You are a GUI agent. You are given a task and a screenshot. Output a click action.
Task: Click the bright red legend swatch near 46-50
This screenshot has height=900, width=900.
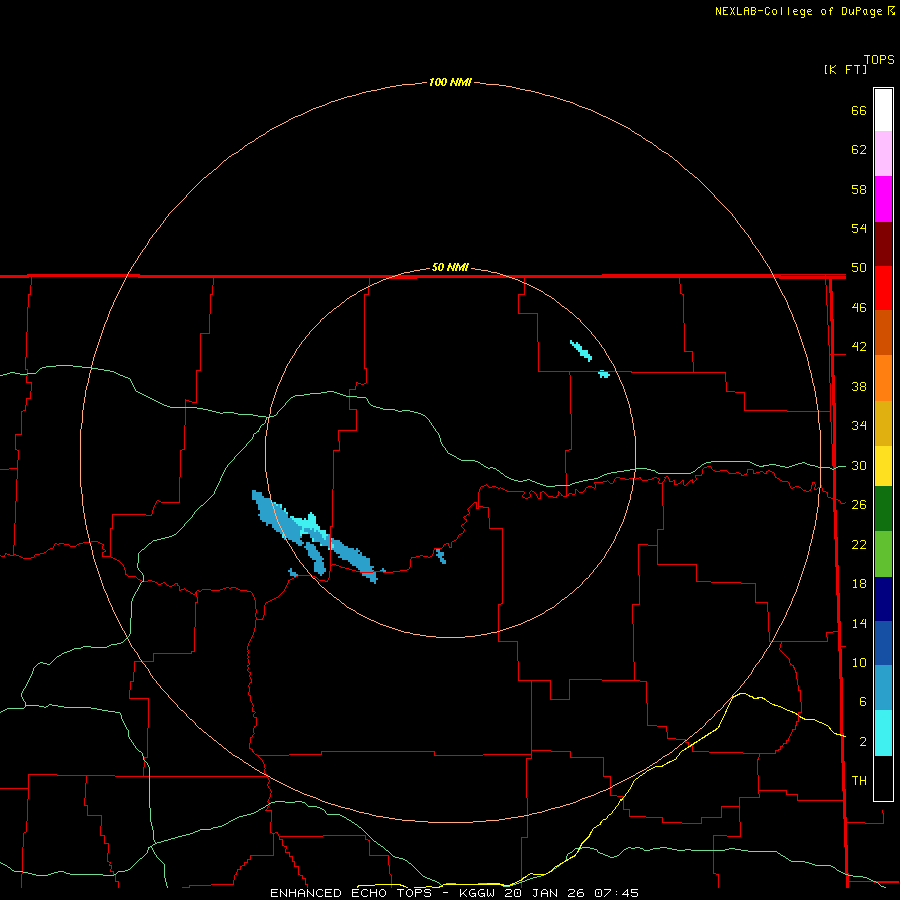pos(883,288)
